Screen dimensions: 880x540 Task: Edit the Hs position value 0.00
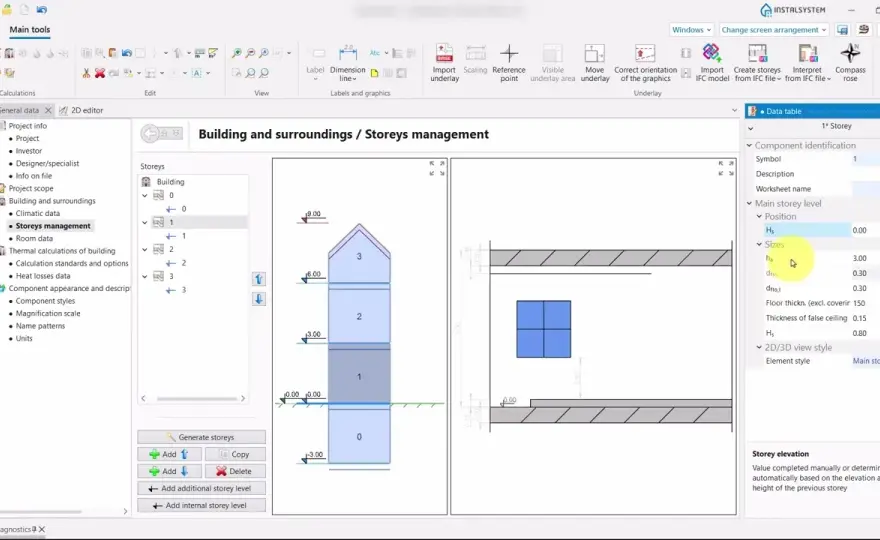click(x=865, y=230)
